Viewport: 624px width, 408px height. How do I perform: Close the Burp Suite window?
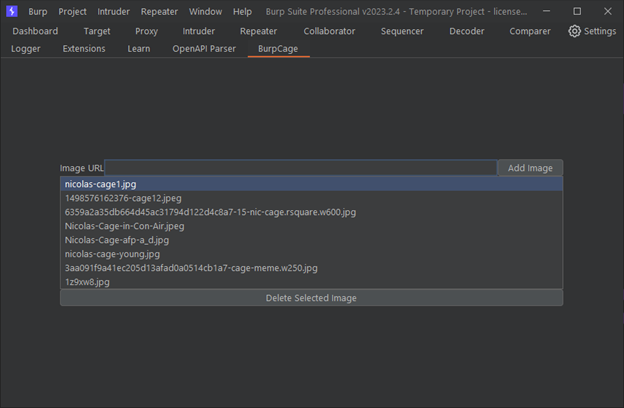tap(608, 11)
